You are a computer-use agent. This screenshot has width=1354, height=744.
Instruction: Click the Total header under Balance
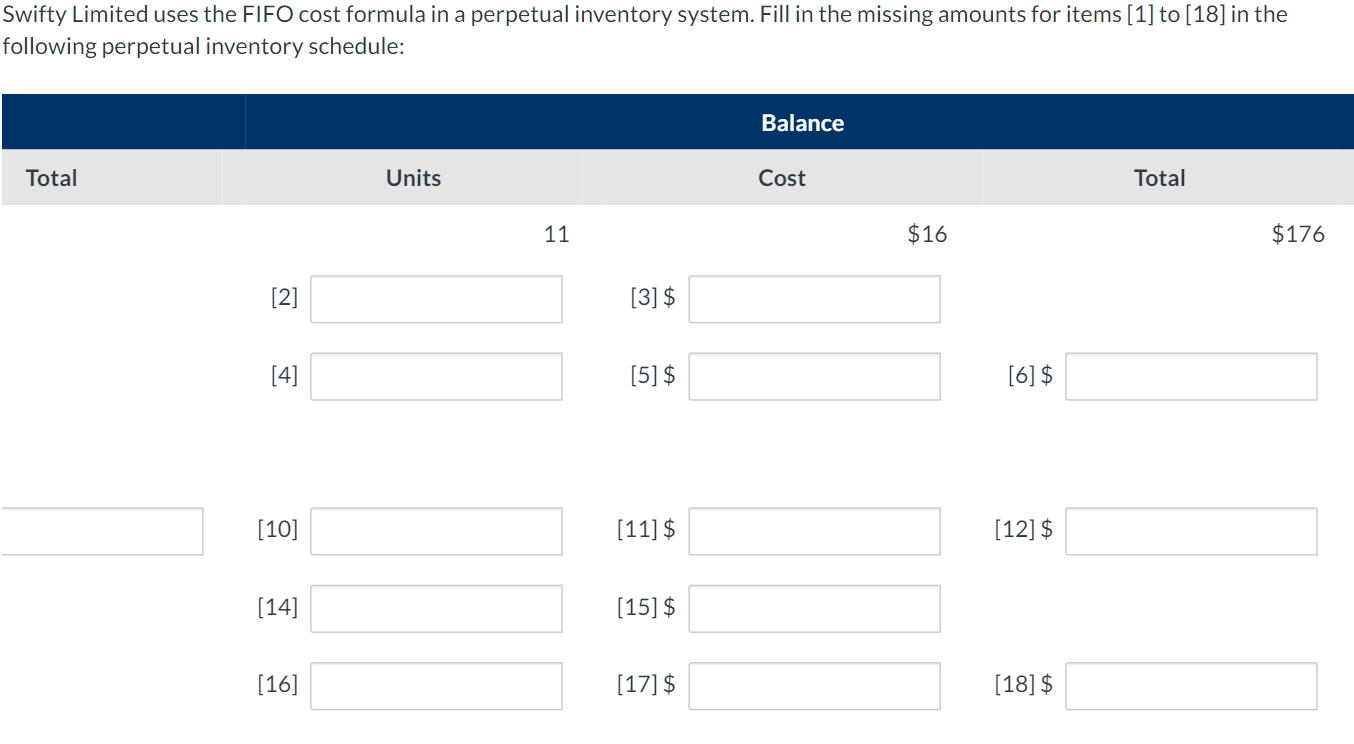(x=1160, y=178)
